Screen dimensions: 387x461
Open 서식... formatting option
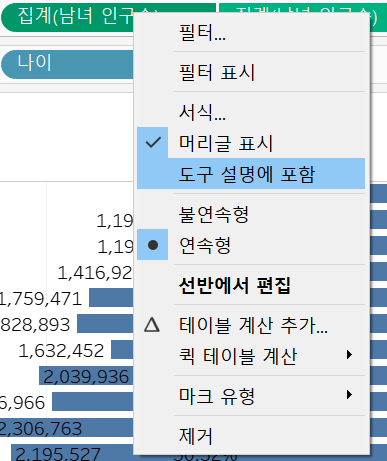[x=251, y=112]
